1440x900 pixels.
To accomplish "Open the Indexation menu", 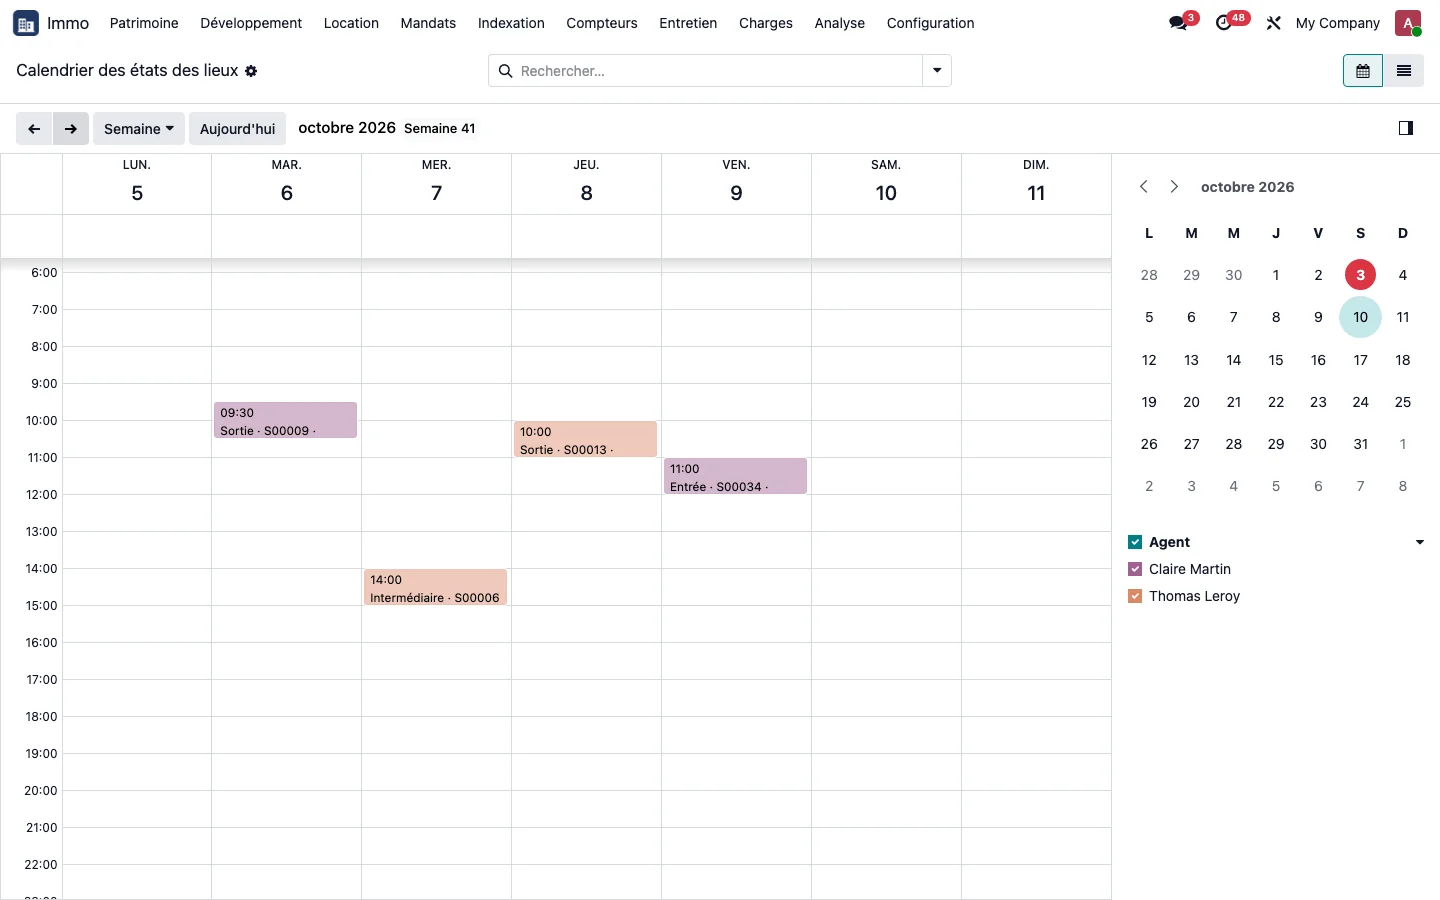I will pyautogui.click(x=511, y=23).
